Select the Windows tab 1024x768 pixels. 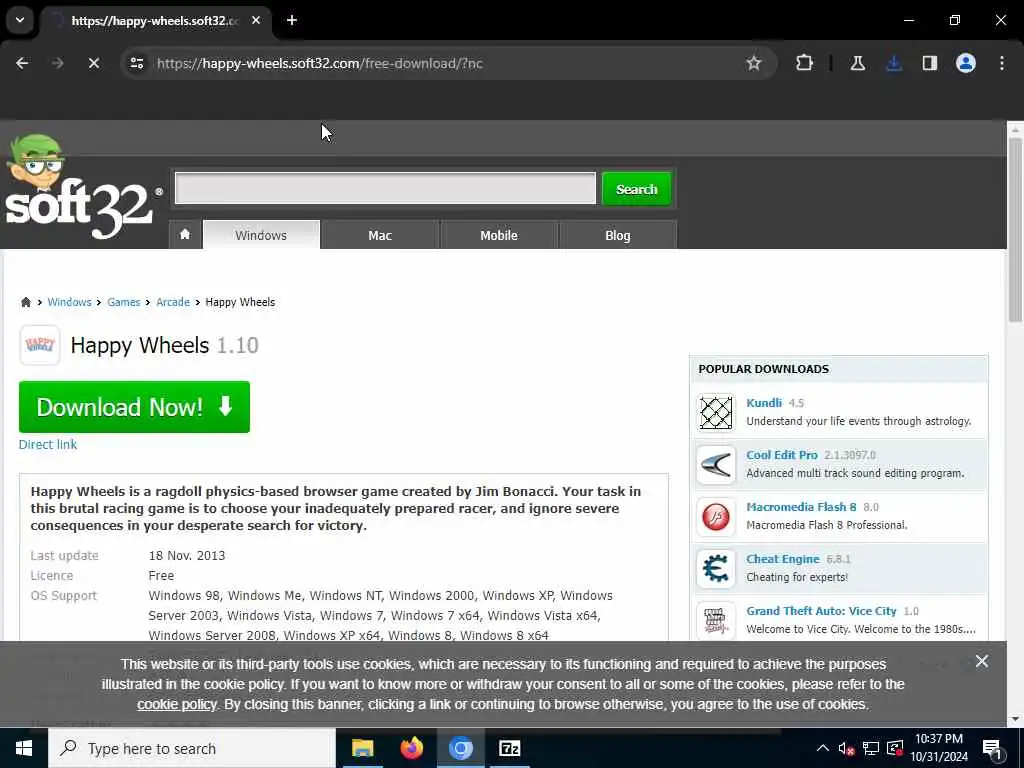[261, 235]
